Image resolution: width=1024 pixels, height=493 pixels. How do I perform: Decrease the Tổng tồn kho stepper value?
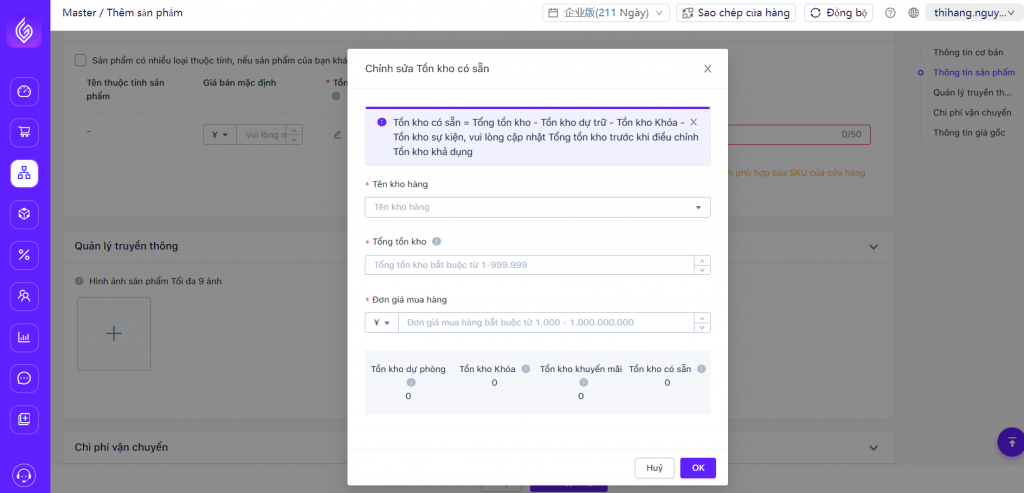point(702,270)
